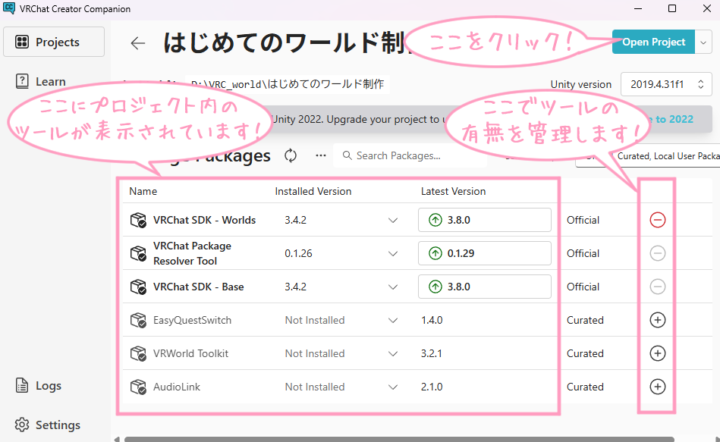Select the EasyQuestSwitch package name
Image resolution: width=720 pixels, height=442 pixels.
(x=192, y=320)
